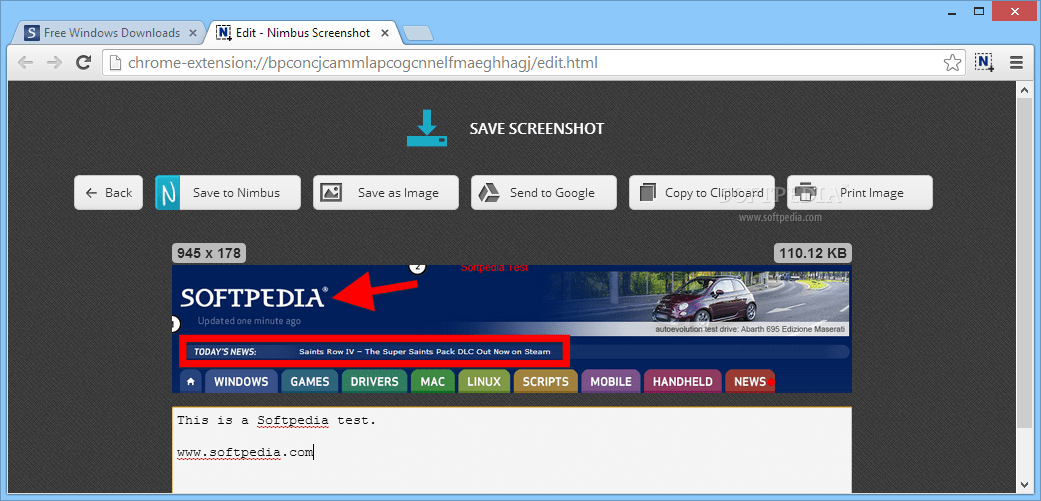The height and width of the screenshot is (501, 1041).
Task: Select the Edit - Nimbus Screenshot tab
Action: [302, 33]
